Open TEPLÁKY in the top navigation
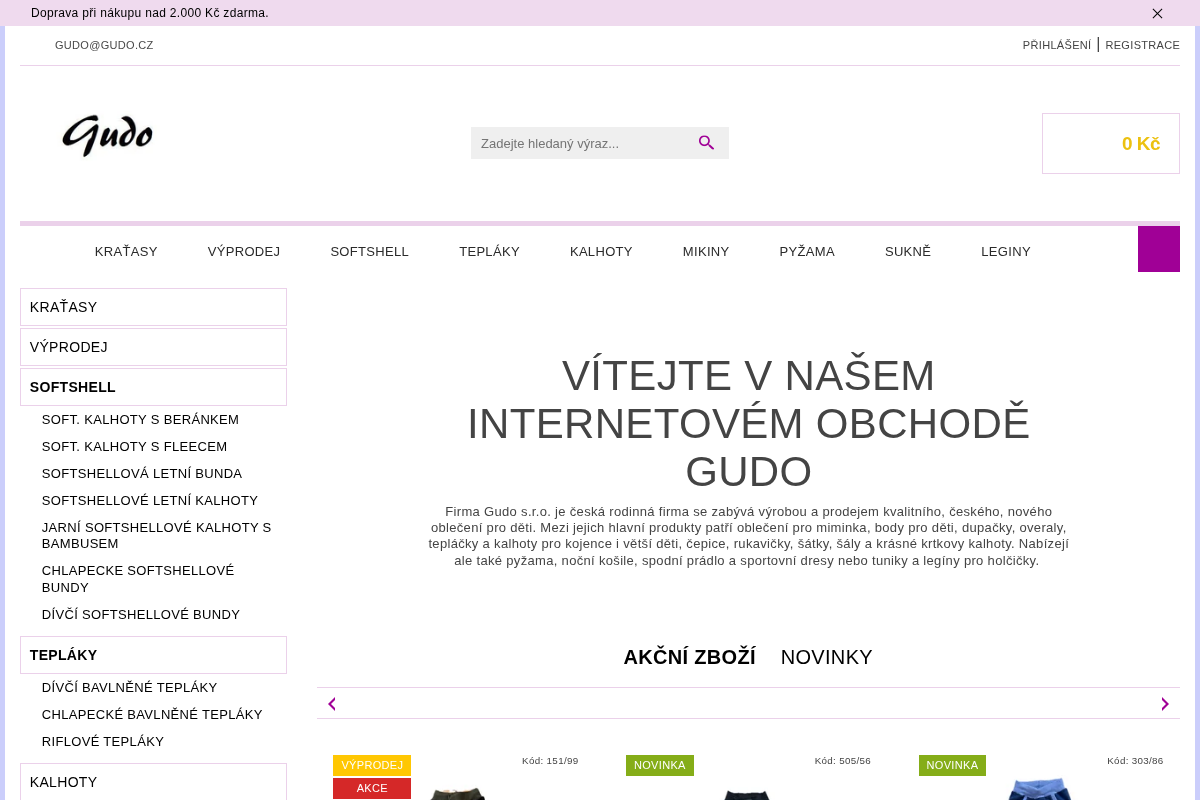 [490, 251]
